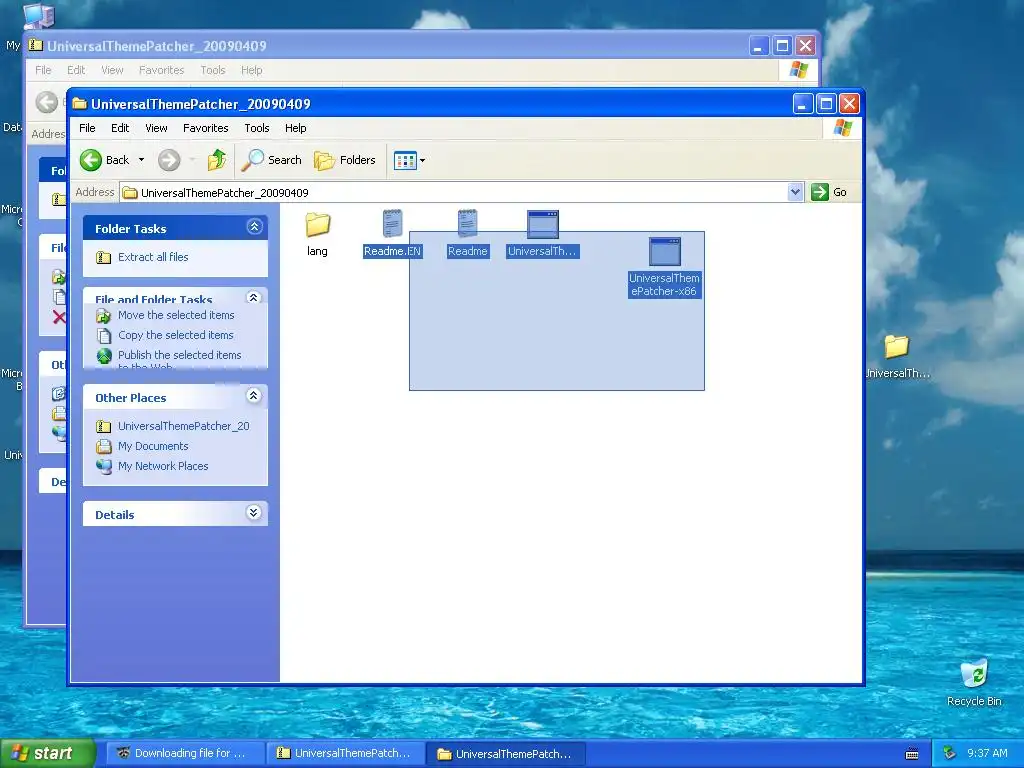The height and width of the screenshot is (768, 1024).
Task: Open Help menu in background window
Action: pyautogui.click(x=251, y=70)
